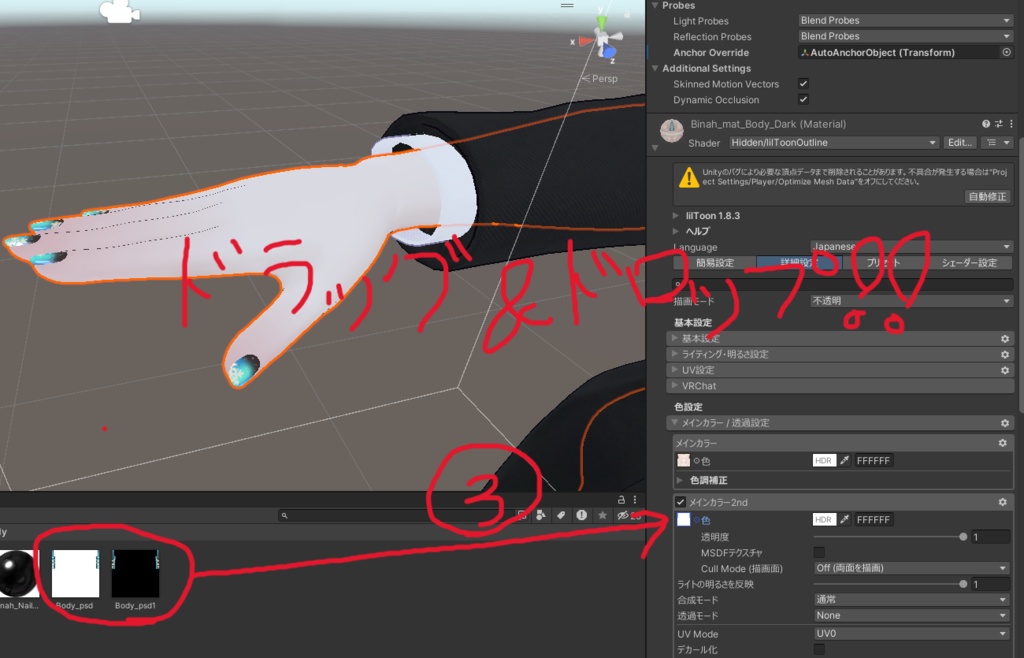This screenshot has height=658, width=1024.
Task: Open 描画モード dropdown showing 不透明
Action: [x=911, y=301]
